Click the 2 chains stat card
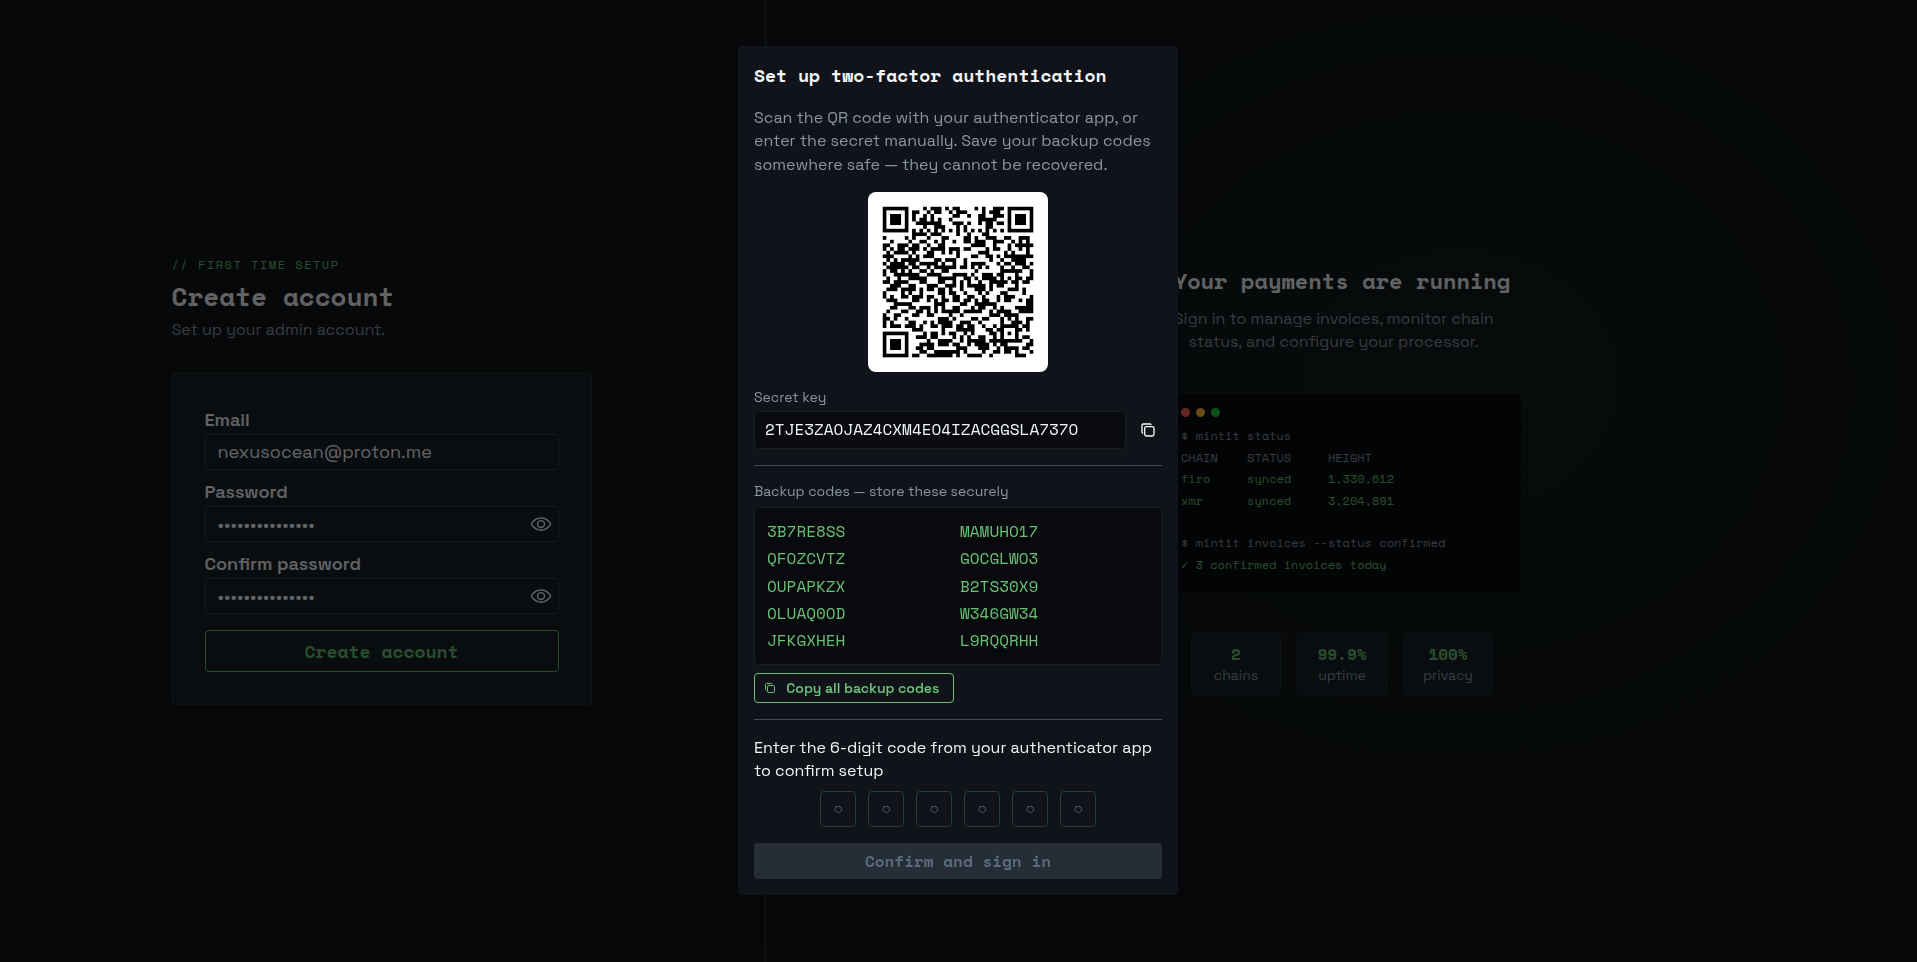The height and width of the screenshot is (962, 1917). pos(1236,664)
